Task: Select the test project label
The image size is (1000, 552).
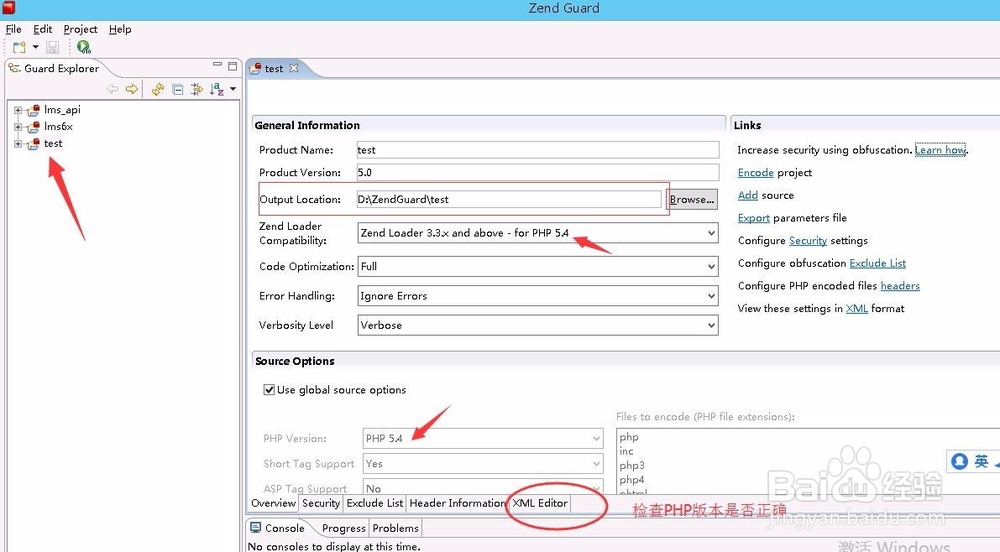Action: [x=53, y=143]
